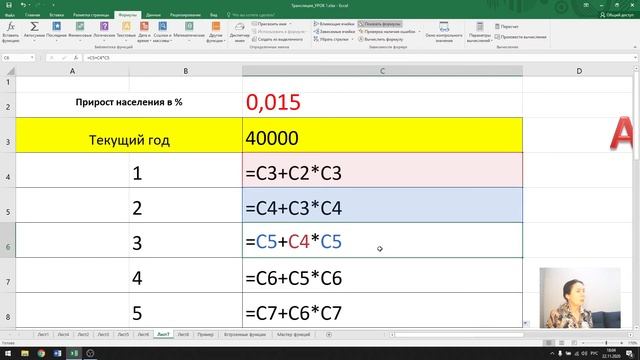Image resolution: width=640 pixels, height=360 pixels.
Task: Open notification center in system tray
Action: (x=629, y=353)
